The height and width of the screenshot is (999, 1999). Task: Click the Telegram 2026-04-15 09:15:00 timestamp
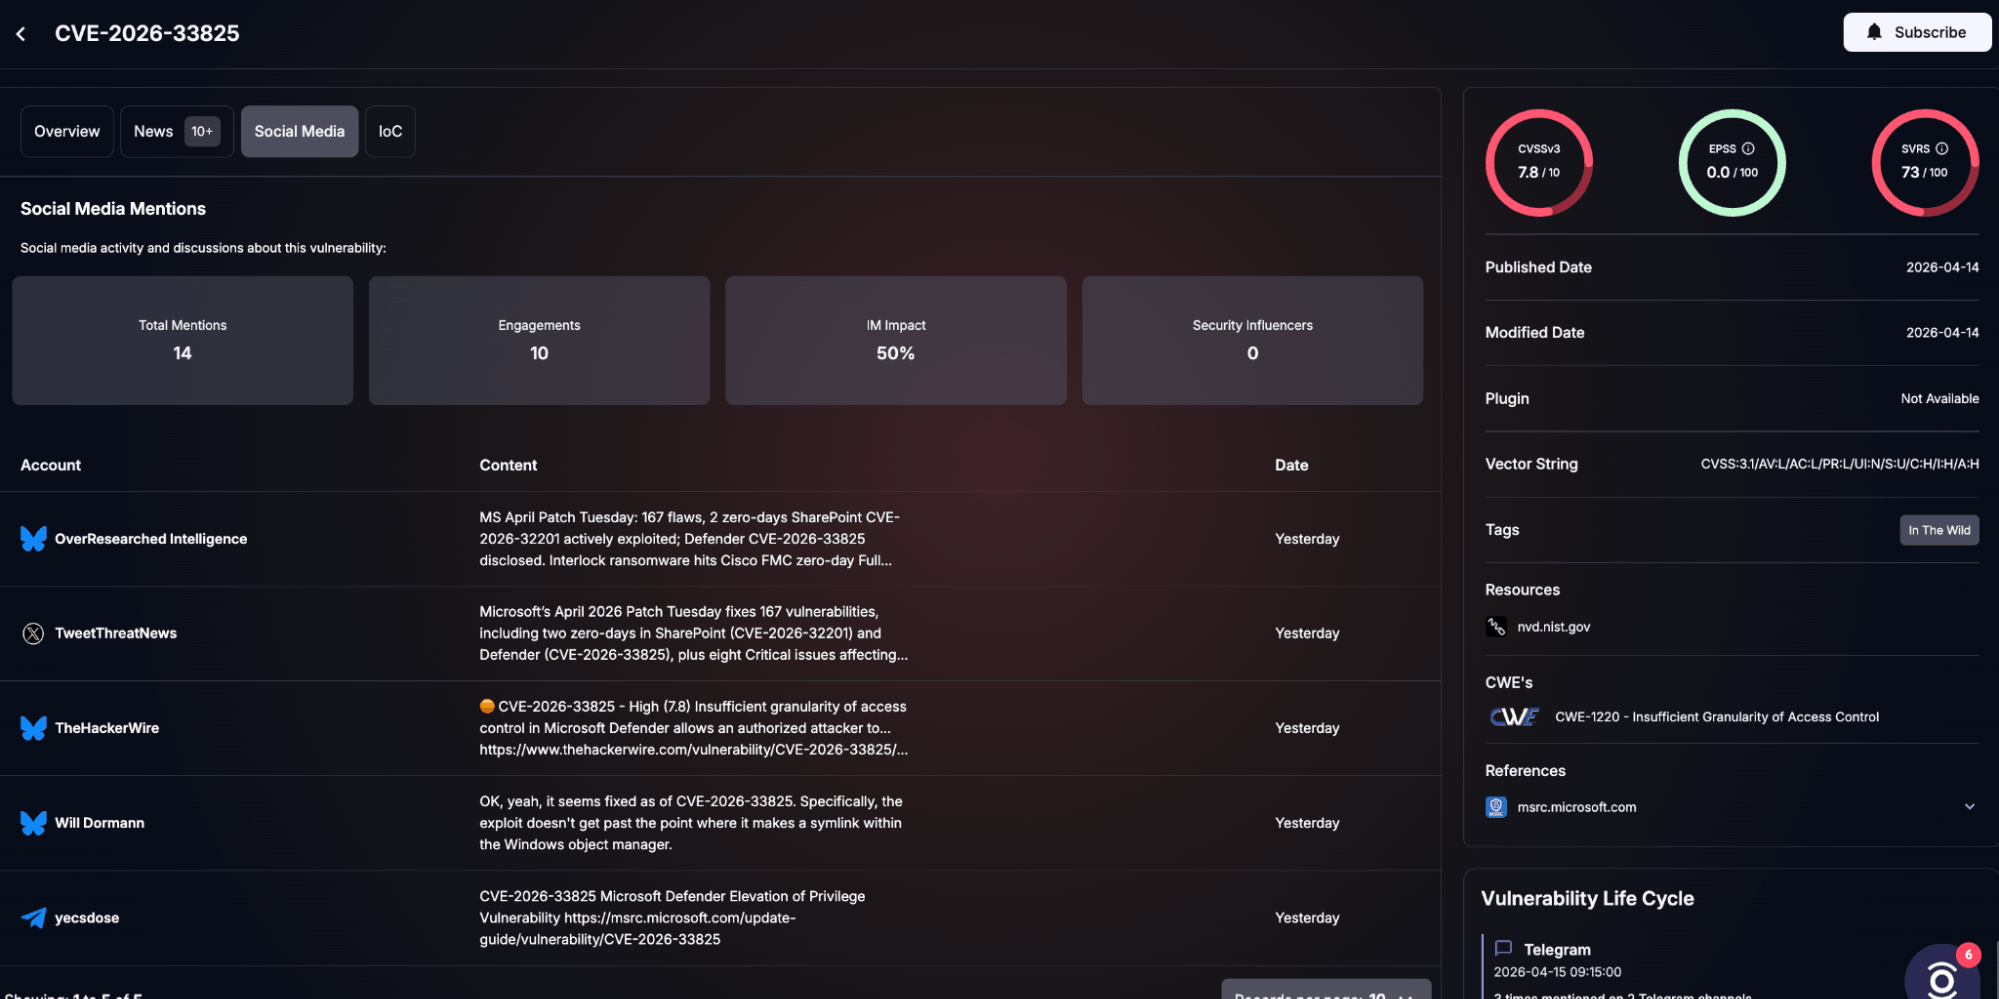tap(1557, 972)
